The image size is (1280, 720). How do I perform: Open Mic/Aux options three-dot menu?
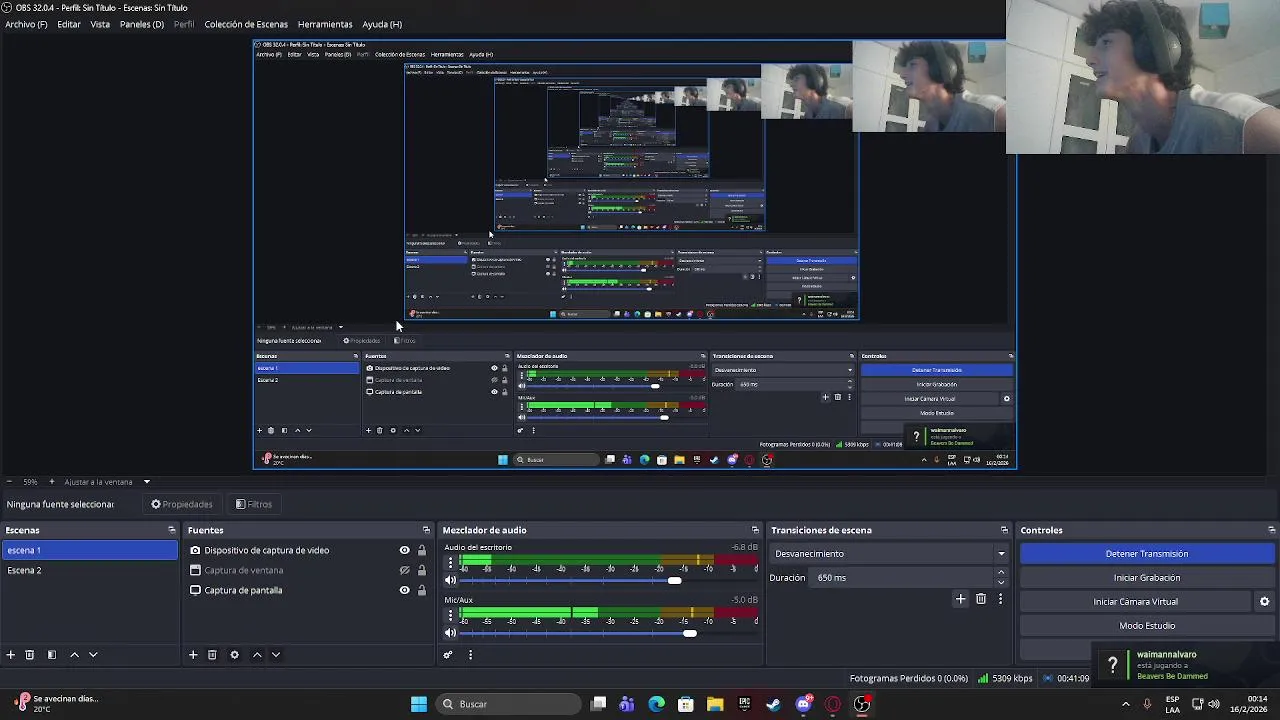pyautogui.click(x=450, y=616)
